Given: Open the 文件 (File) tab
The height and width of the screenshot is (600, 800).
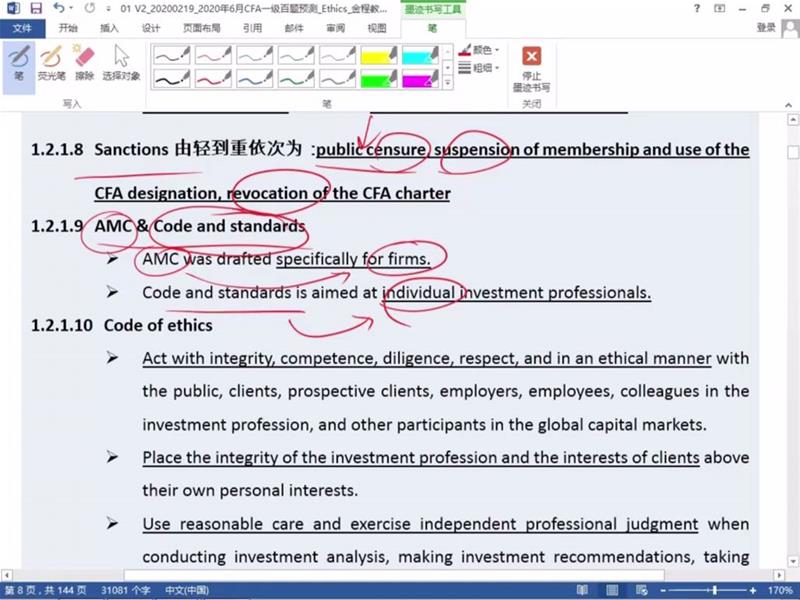Looking at the screenshot, I should [22, 28].
